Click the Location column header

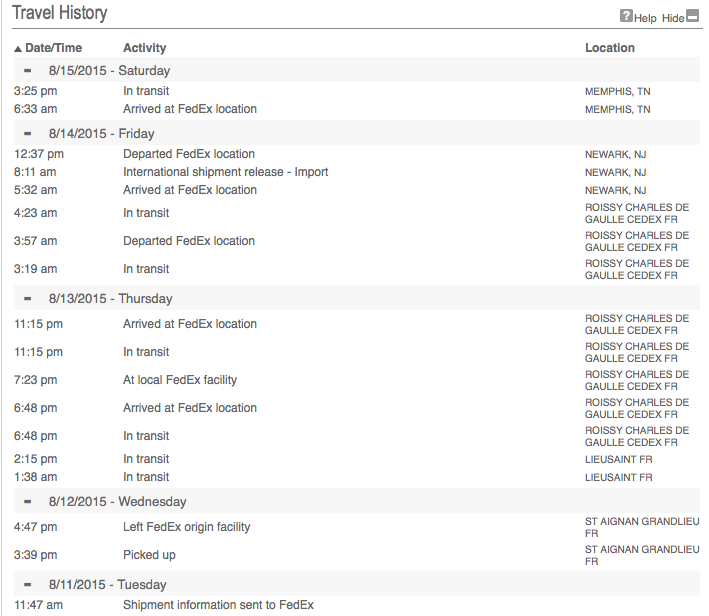(x=609, y=48)
